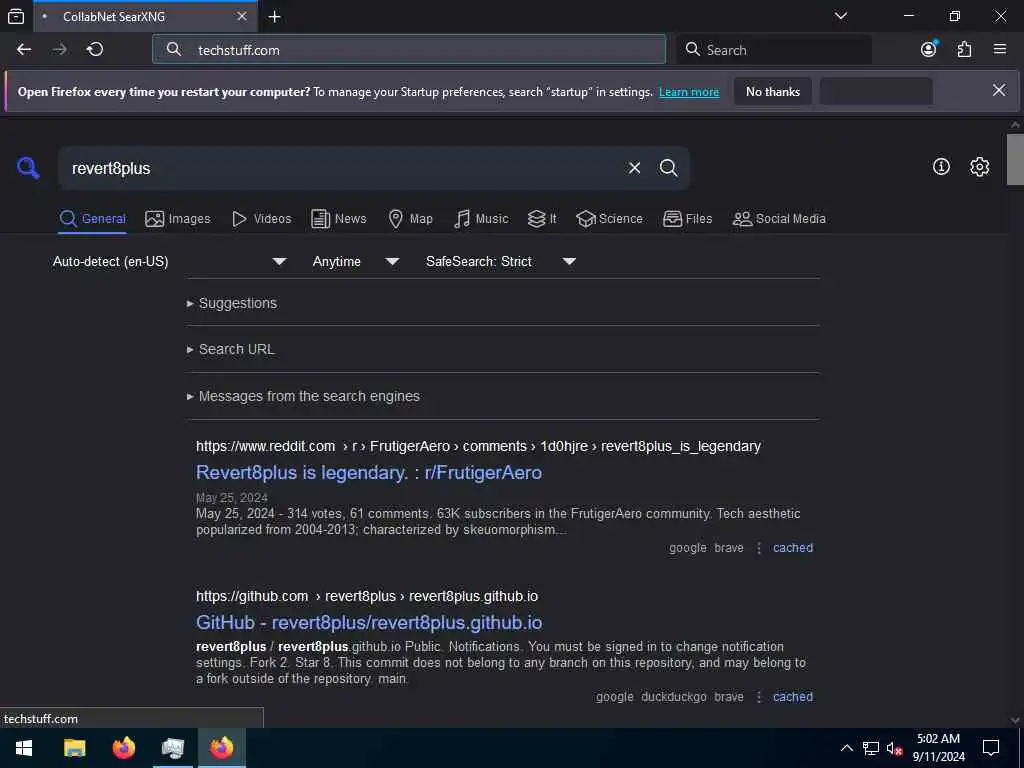Open the Windows Start menu
This screenshot has height=768, width=1024.
click(24, 748)
